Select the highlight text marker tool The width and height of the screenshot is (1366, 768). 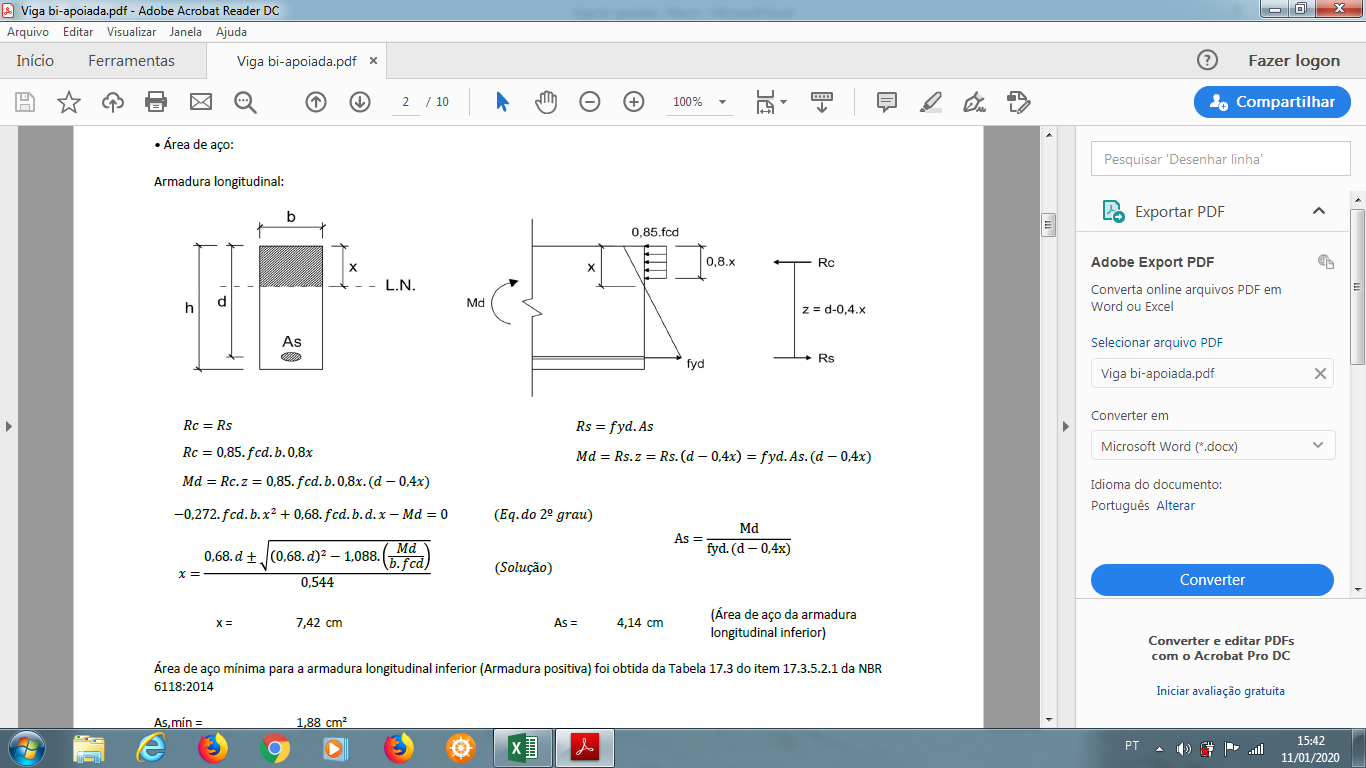pyautogui.click(x=930, y=102)
